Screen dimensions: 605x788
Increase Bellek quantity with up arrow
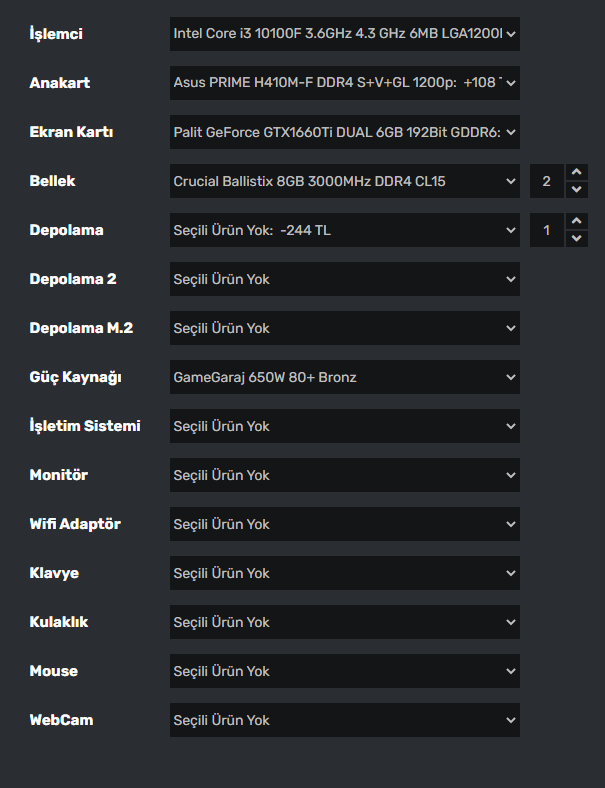tap(577, 173)
